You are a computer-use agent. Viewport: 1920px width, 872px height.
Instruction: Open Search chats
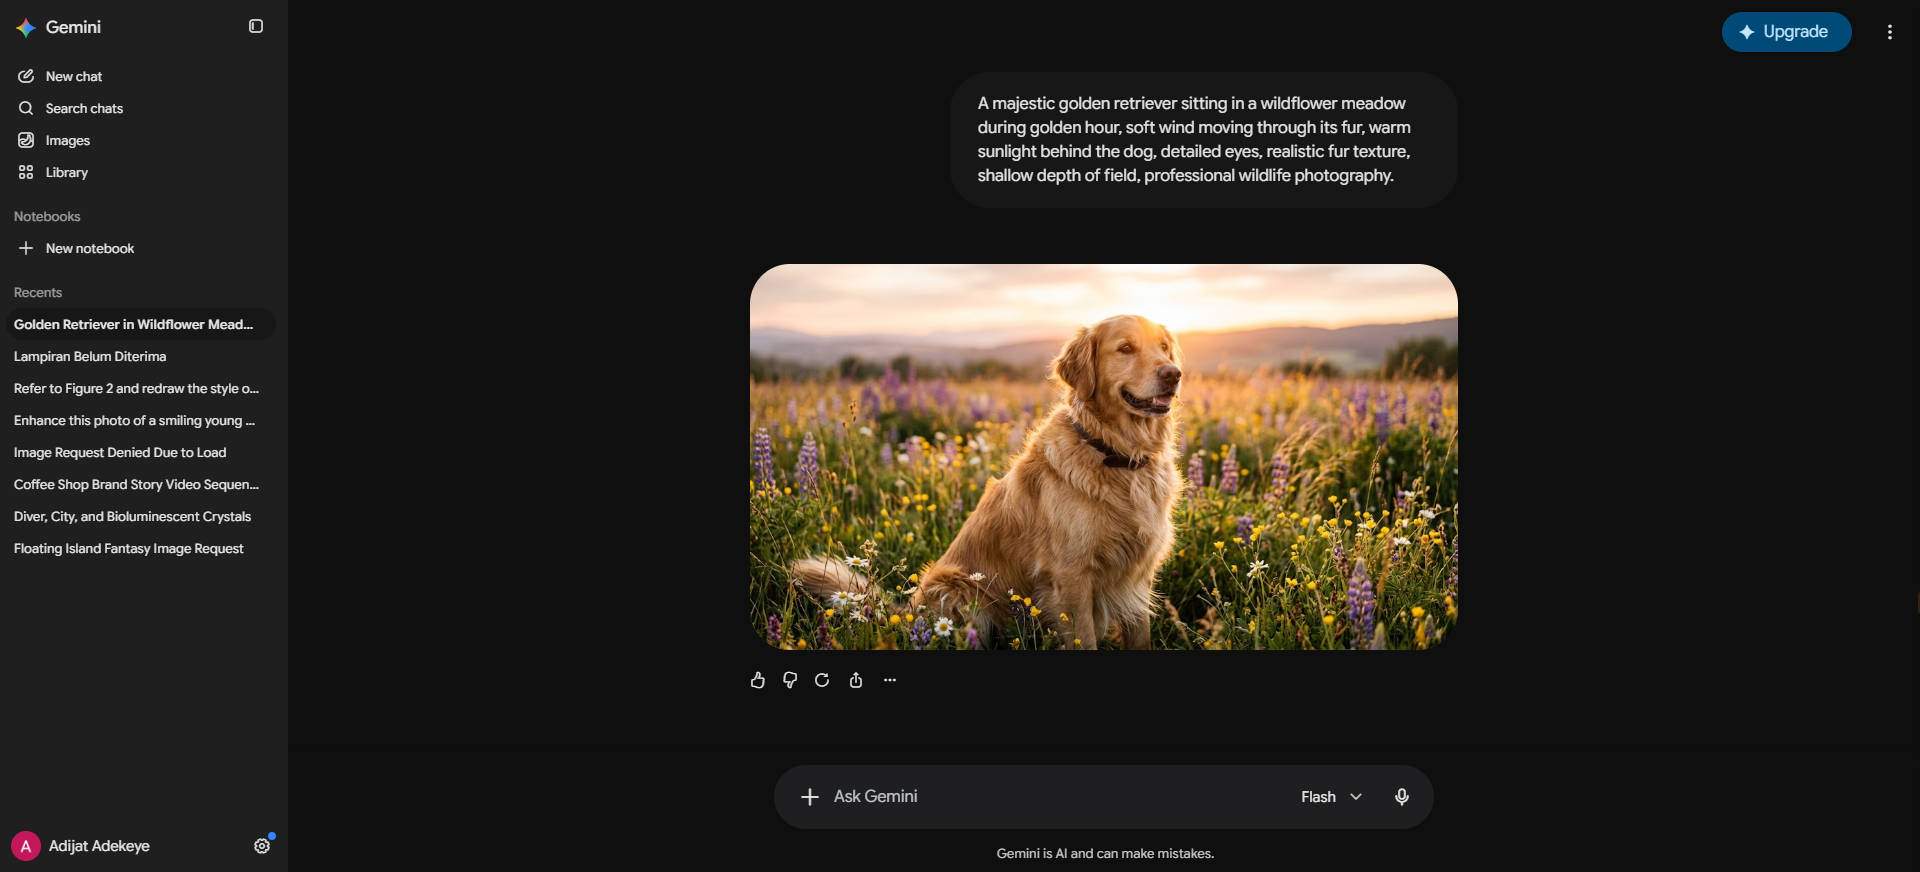[140, 108]
